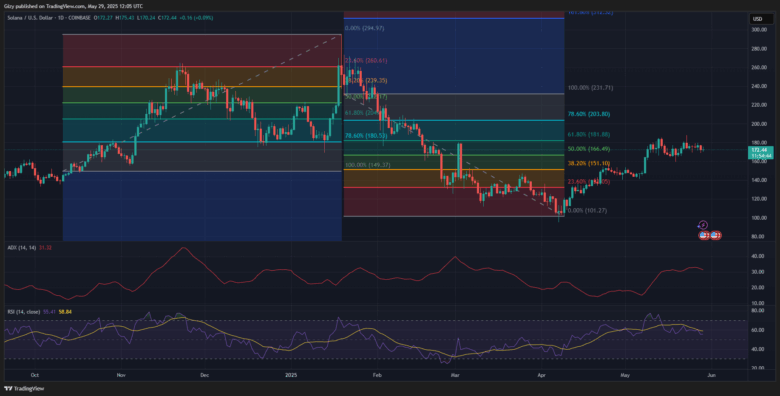Click the Feb label on time axis
The height and width of the screenshot is (396, 780).
click(x=377, y=376)
